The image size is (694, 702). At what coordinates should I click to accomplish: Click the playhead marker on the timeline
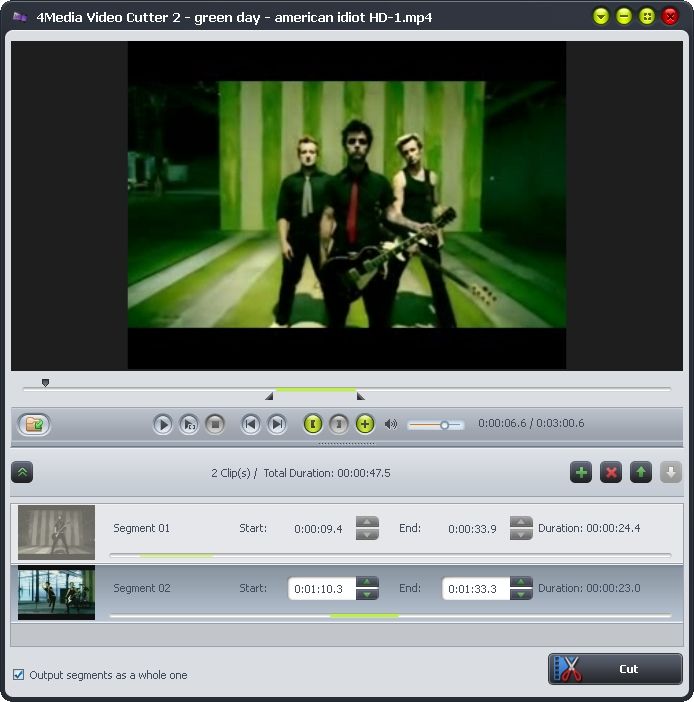(45, 383)
